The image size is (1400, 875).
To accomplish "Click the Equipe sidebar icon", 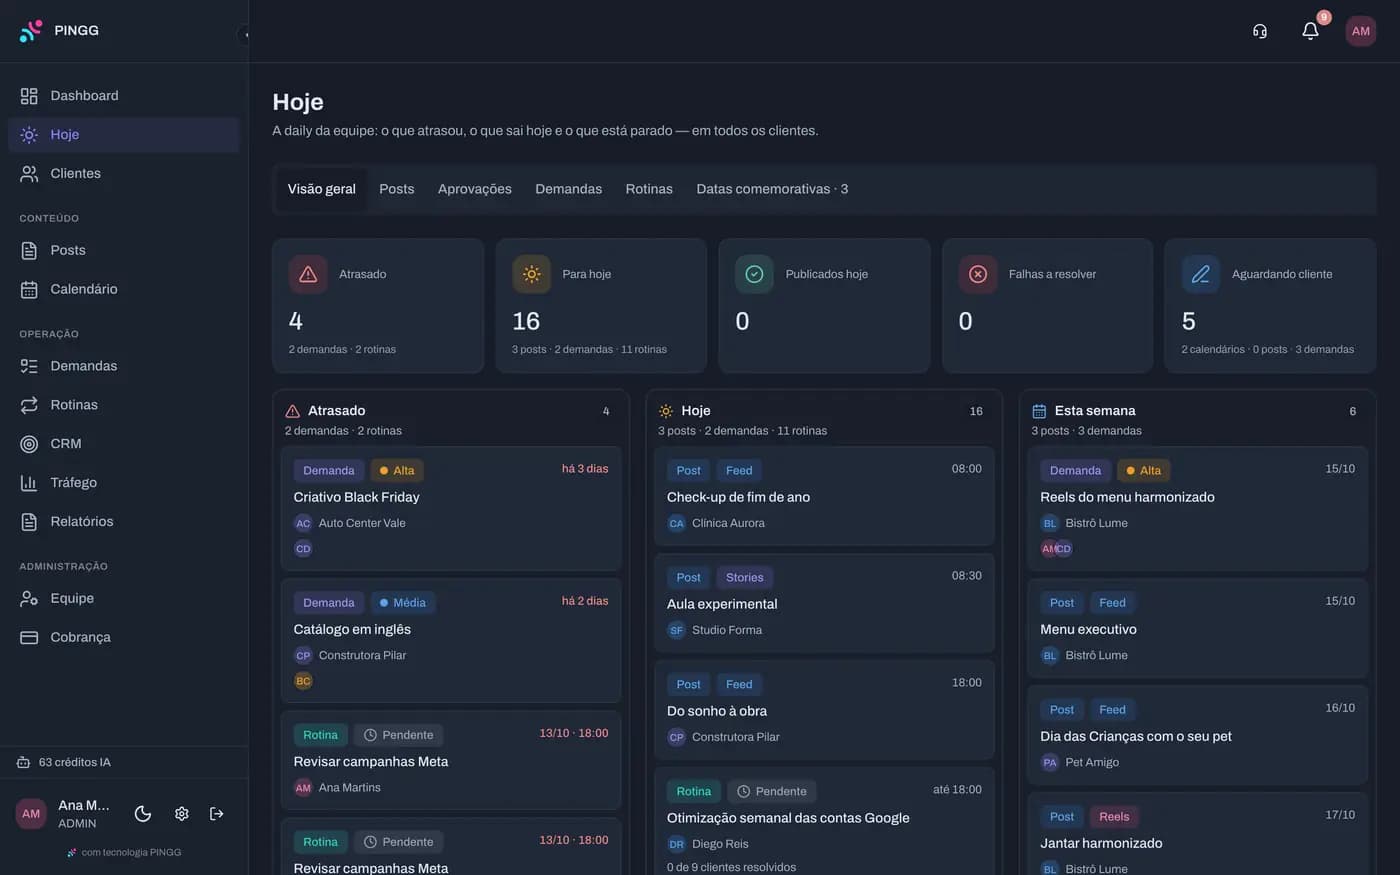I will click(x=29, y=598).
